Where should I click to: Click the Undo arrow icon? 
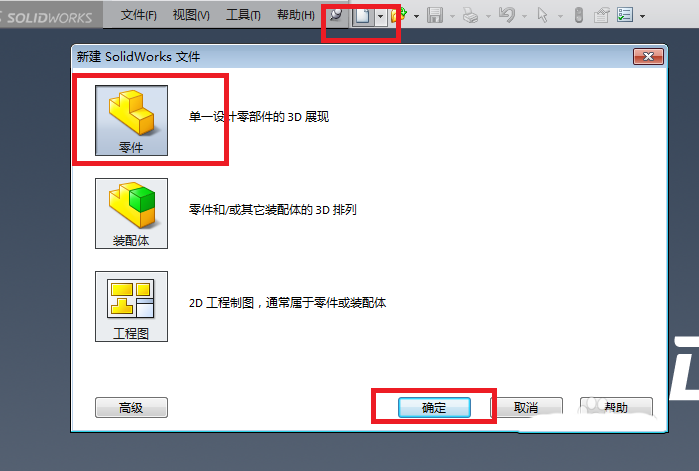point(507,16)
